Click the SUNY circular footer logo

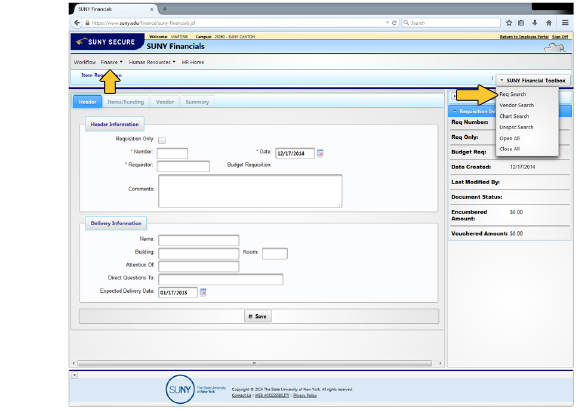[x=180, y=389]
